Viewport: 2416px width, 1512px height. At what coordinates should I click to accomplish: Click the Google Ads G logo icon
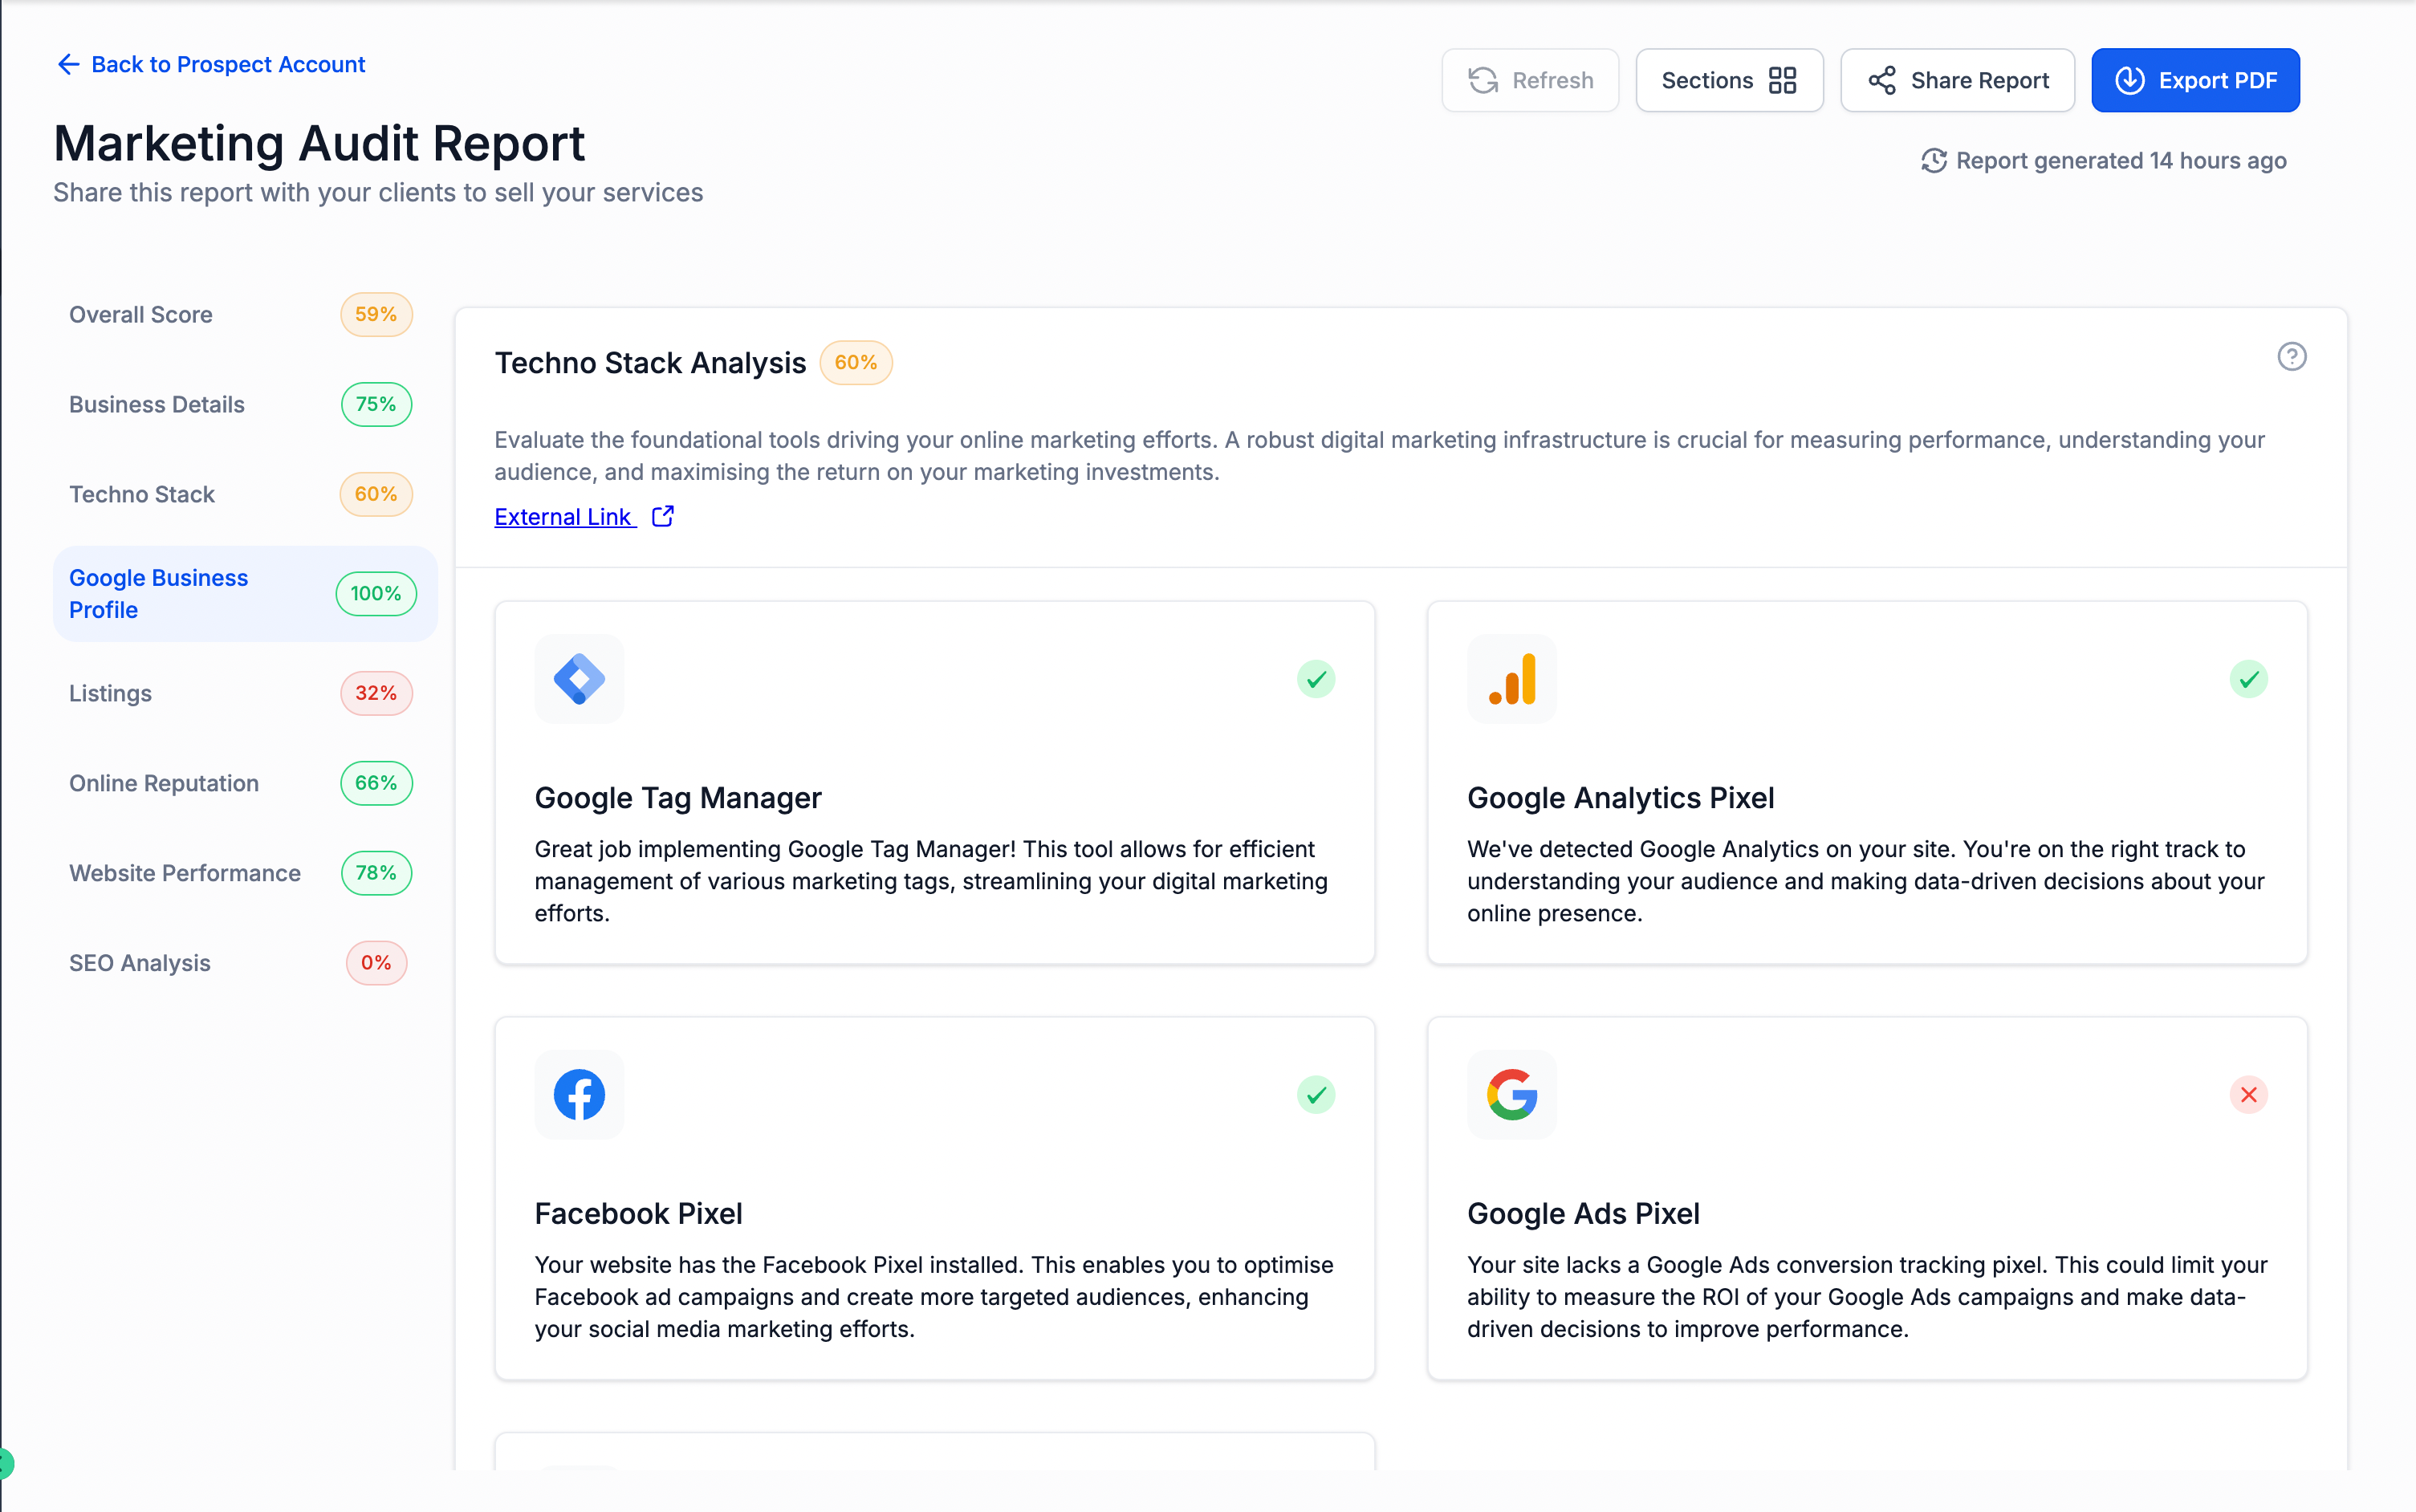[1511, 1094]
